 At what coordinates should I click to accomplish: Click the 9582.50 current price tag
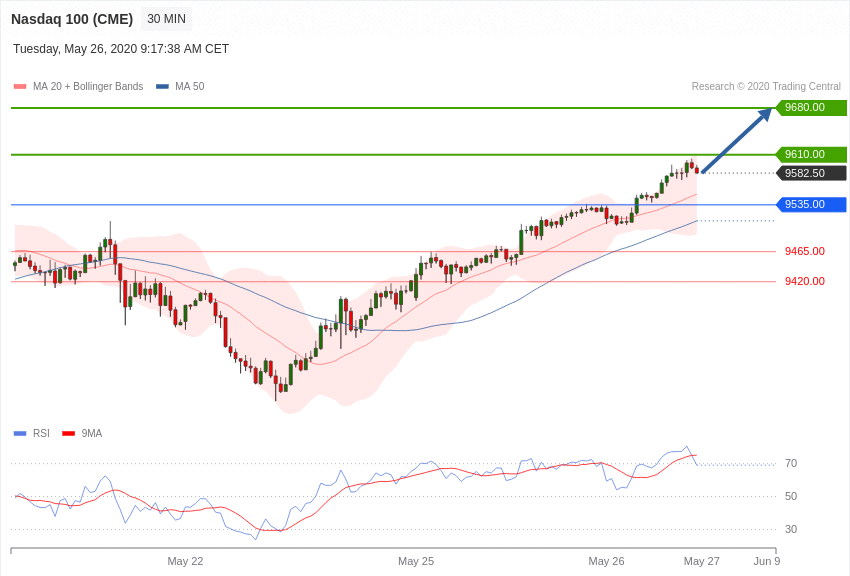811,173
